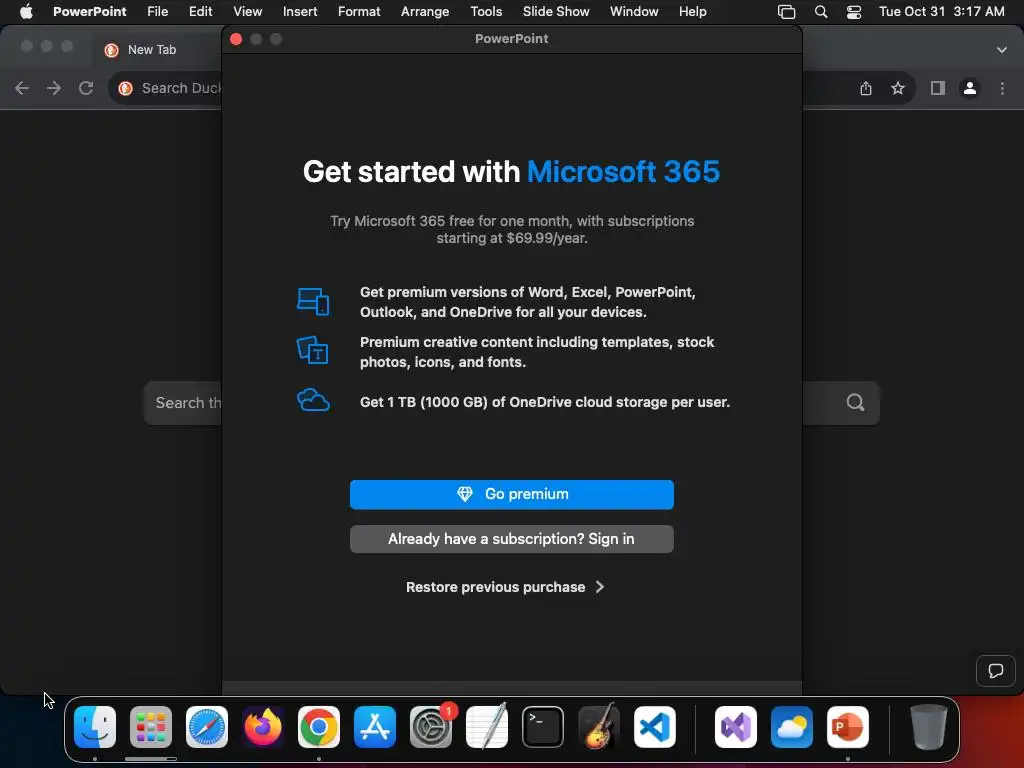The height and width of the screenshot is (768, 1024).
Task: Toggle the browser side panel icon
Action: click(x=938, y=88)
